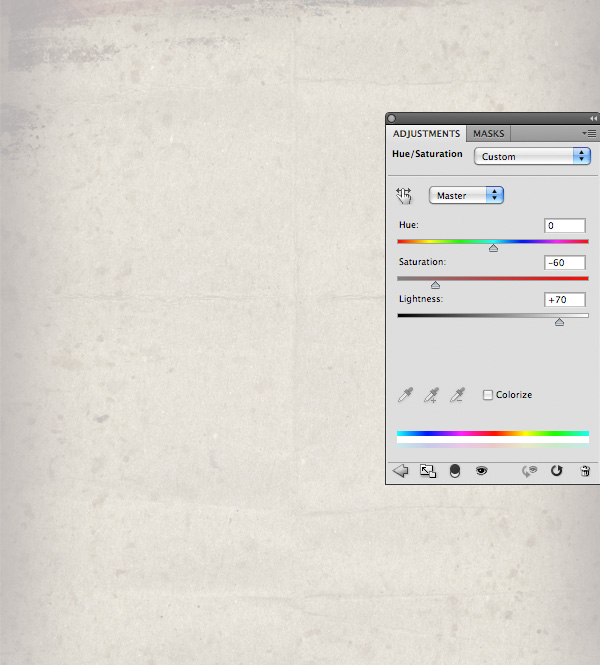Screen dimensions: 600x665
Task: Click the Saturation value field showing -60
Action: 565,263
